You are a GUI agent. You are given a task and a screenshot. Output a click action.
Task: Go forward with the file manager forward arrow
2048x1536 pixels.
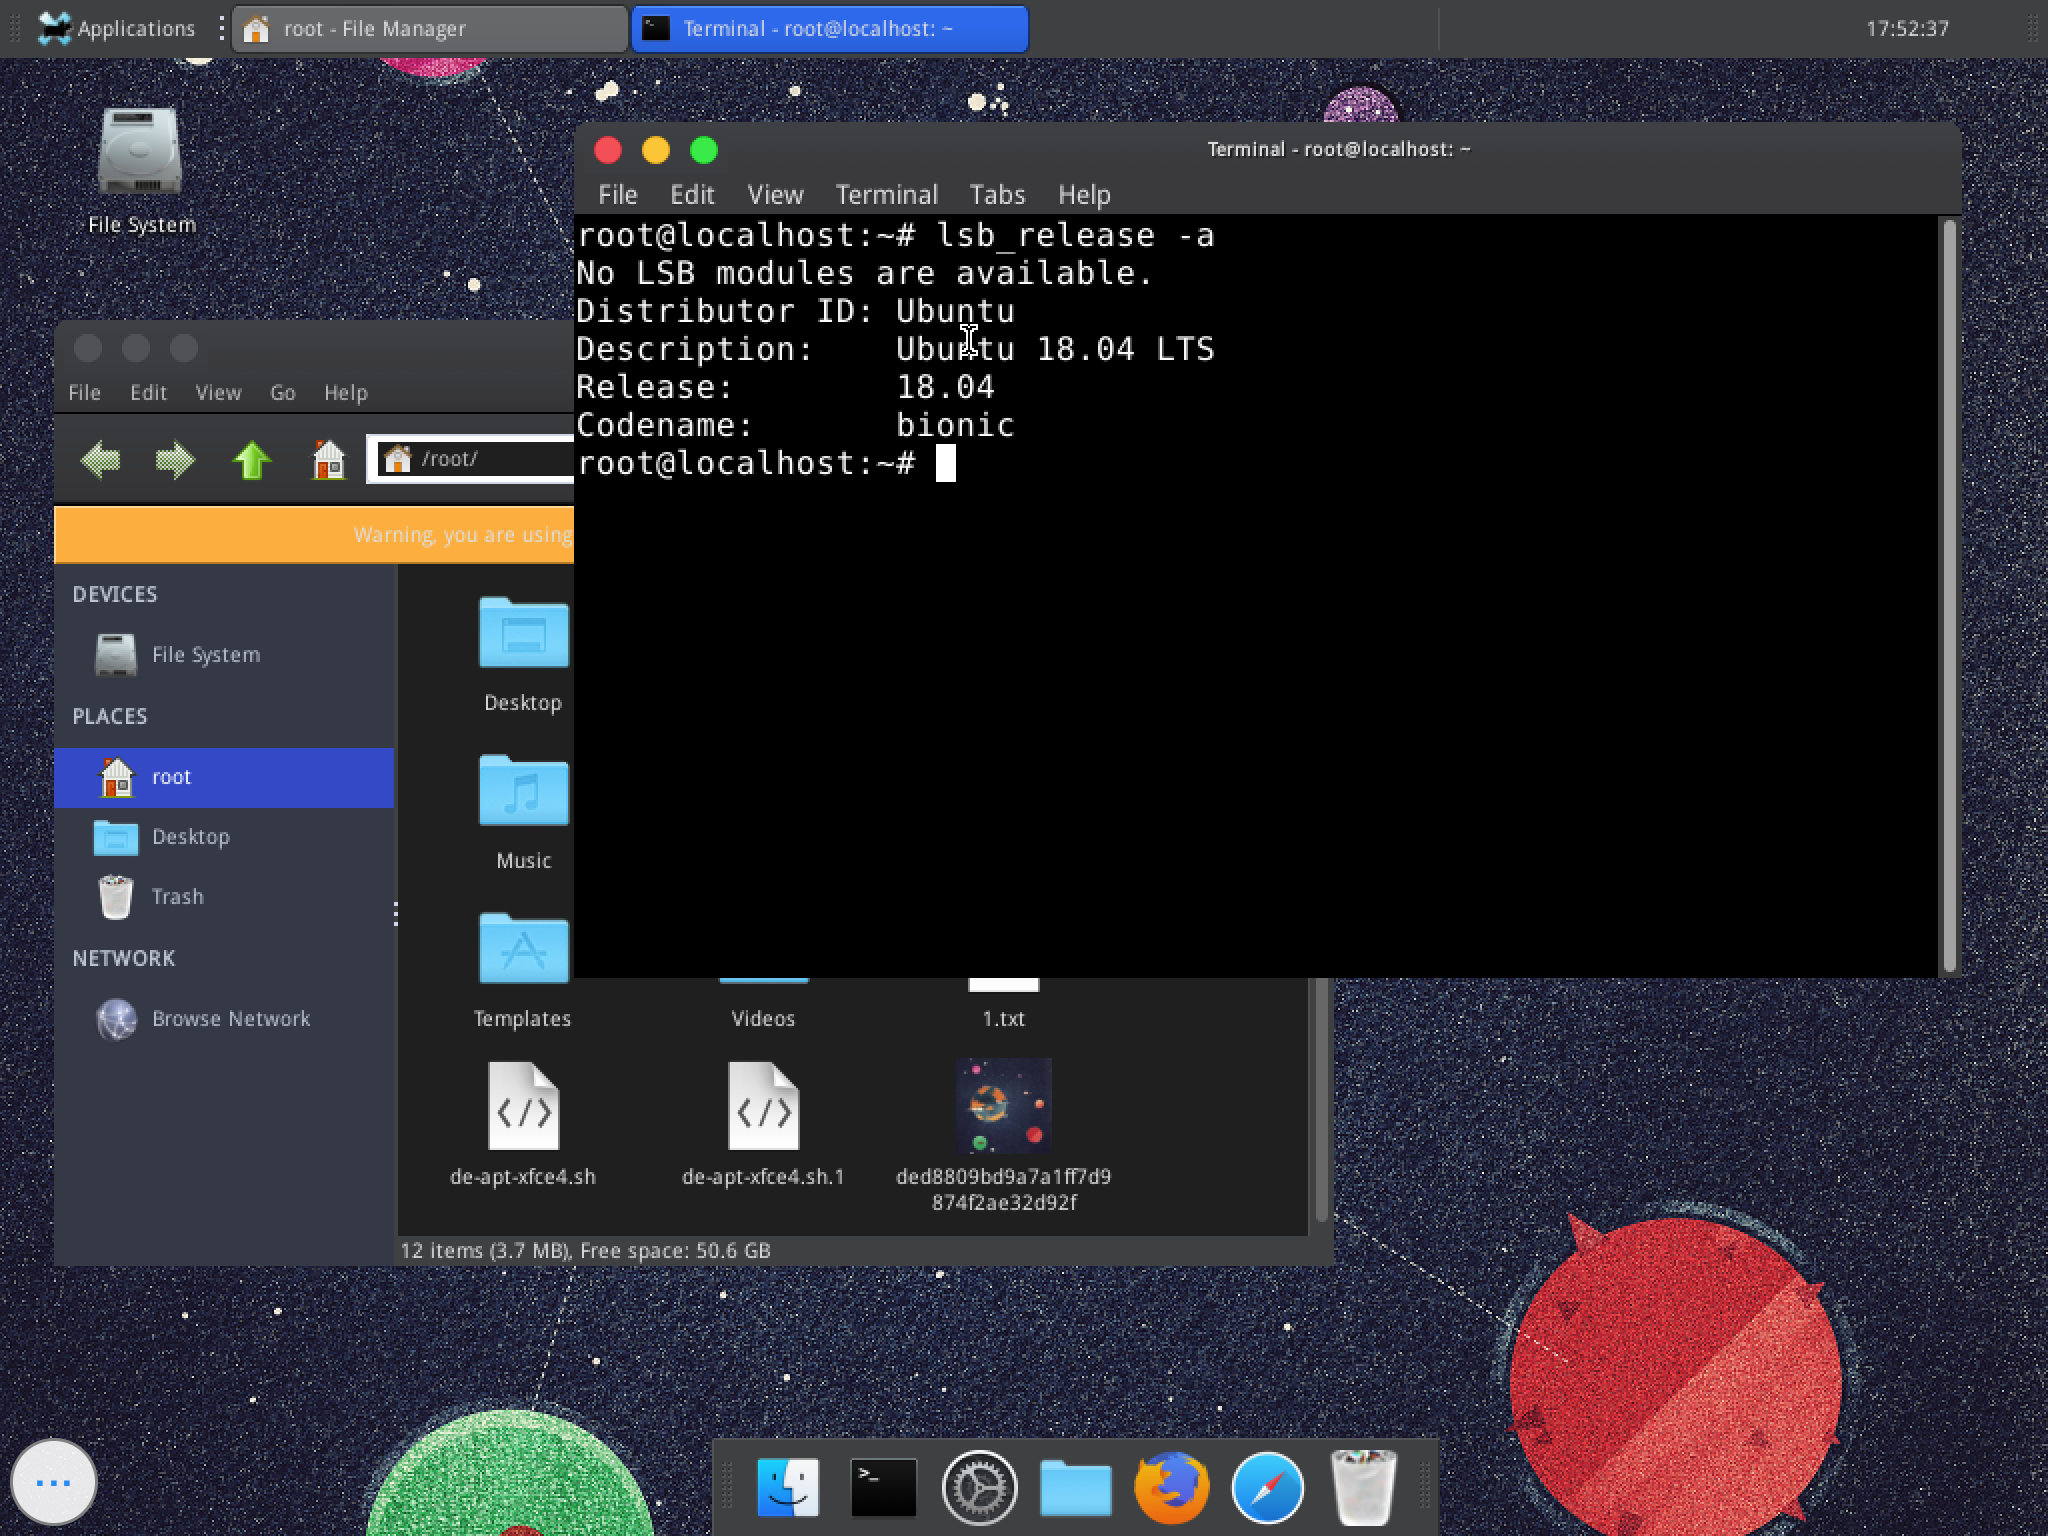pos(175,460)
